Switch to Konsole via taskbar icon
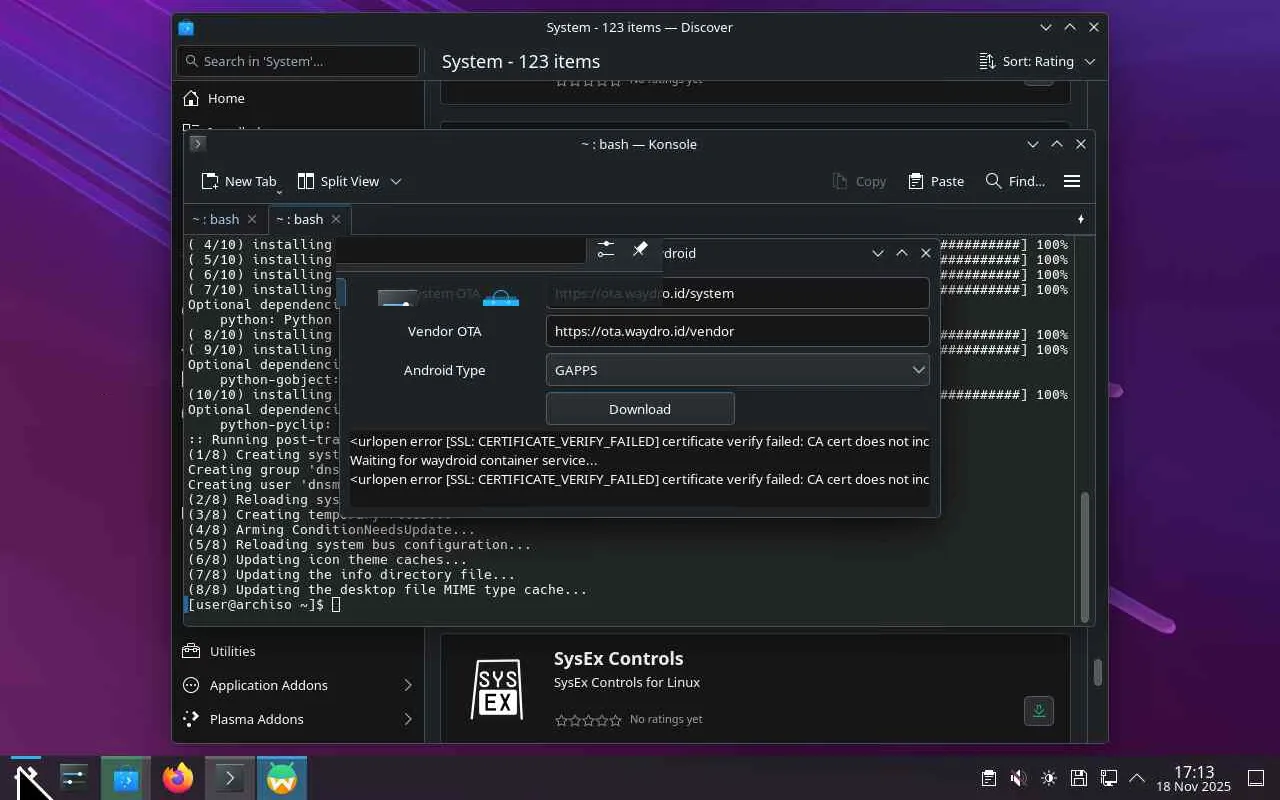 (x=230, y=778)
